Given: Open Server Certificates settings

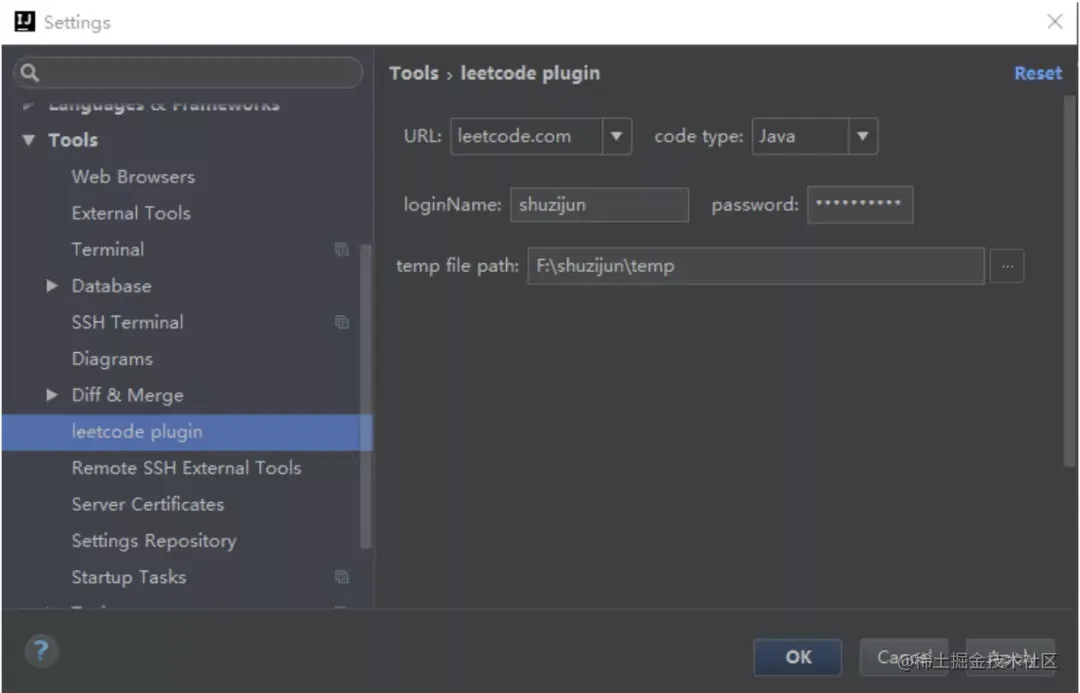Looking at the screenshot, I should [x=147, y=504].
